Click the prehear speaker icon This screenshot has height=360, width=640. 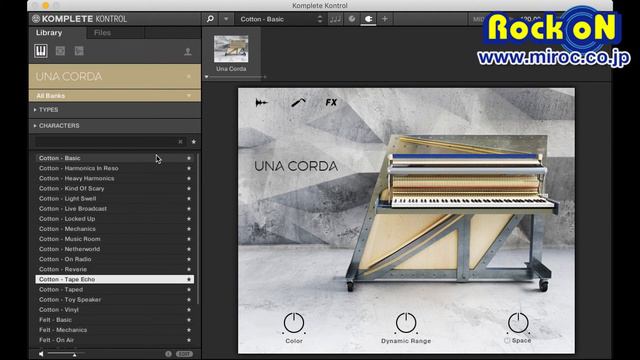41,354
